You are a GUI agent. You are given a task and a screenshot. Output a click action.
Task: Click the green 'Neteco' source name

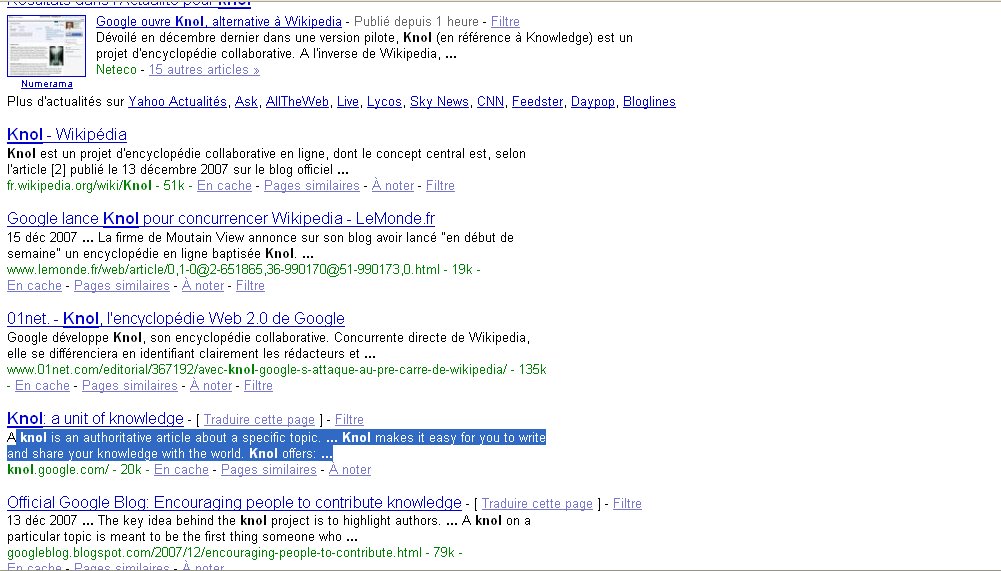(116, 70)
